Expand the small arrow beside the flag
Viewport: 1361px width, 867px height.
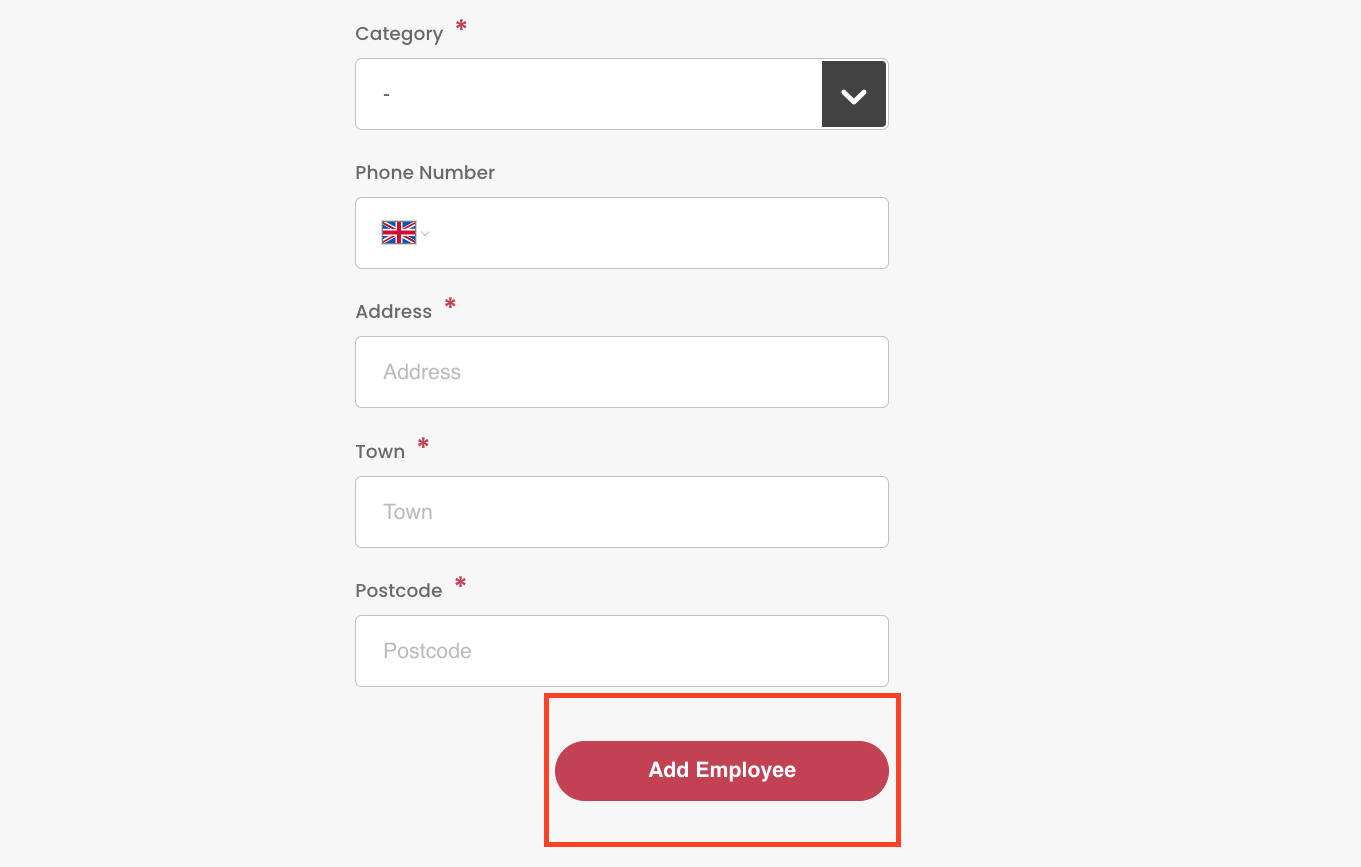425,234
